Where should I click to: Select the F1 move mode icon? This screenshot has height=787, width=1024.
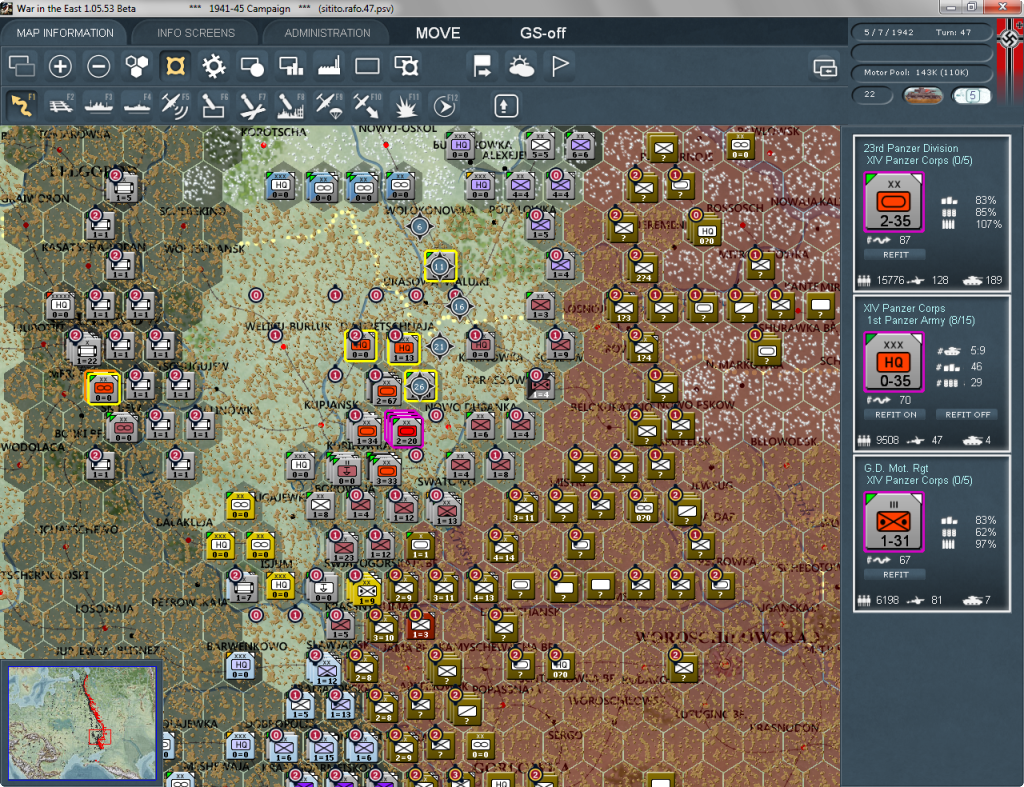(x=22, y=105)
